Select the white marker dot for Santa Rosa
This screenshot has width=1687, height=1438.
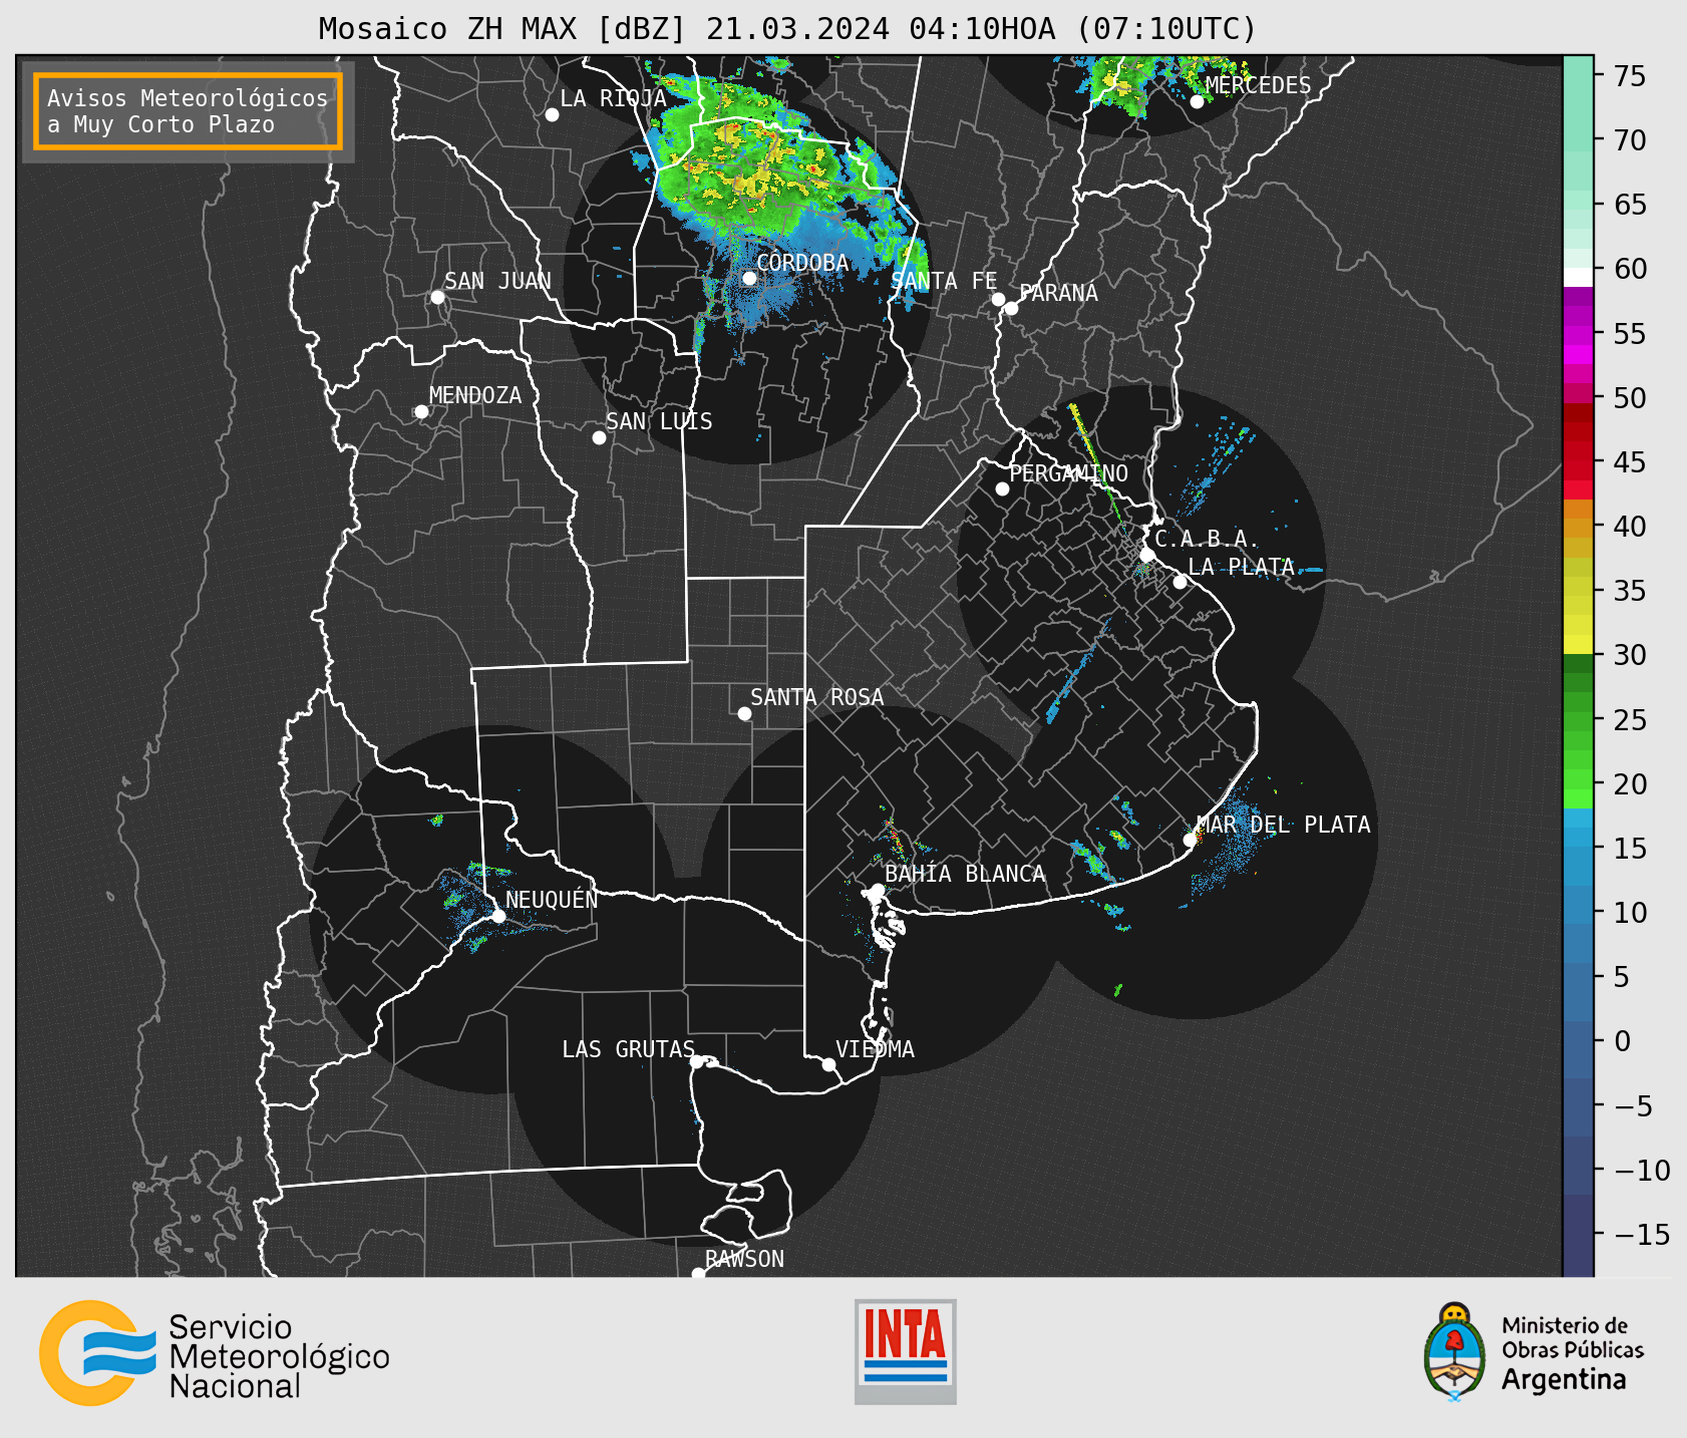click(744, 714)
